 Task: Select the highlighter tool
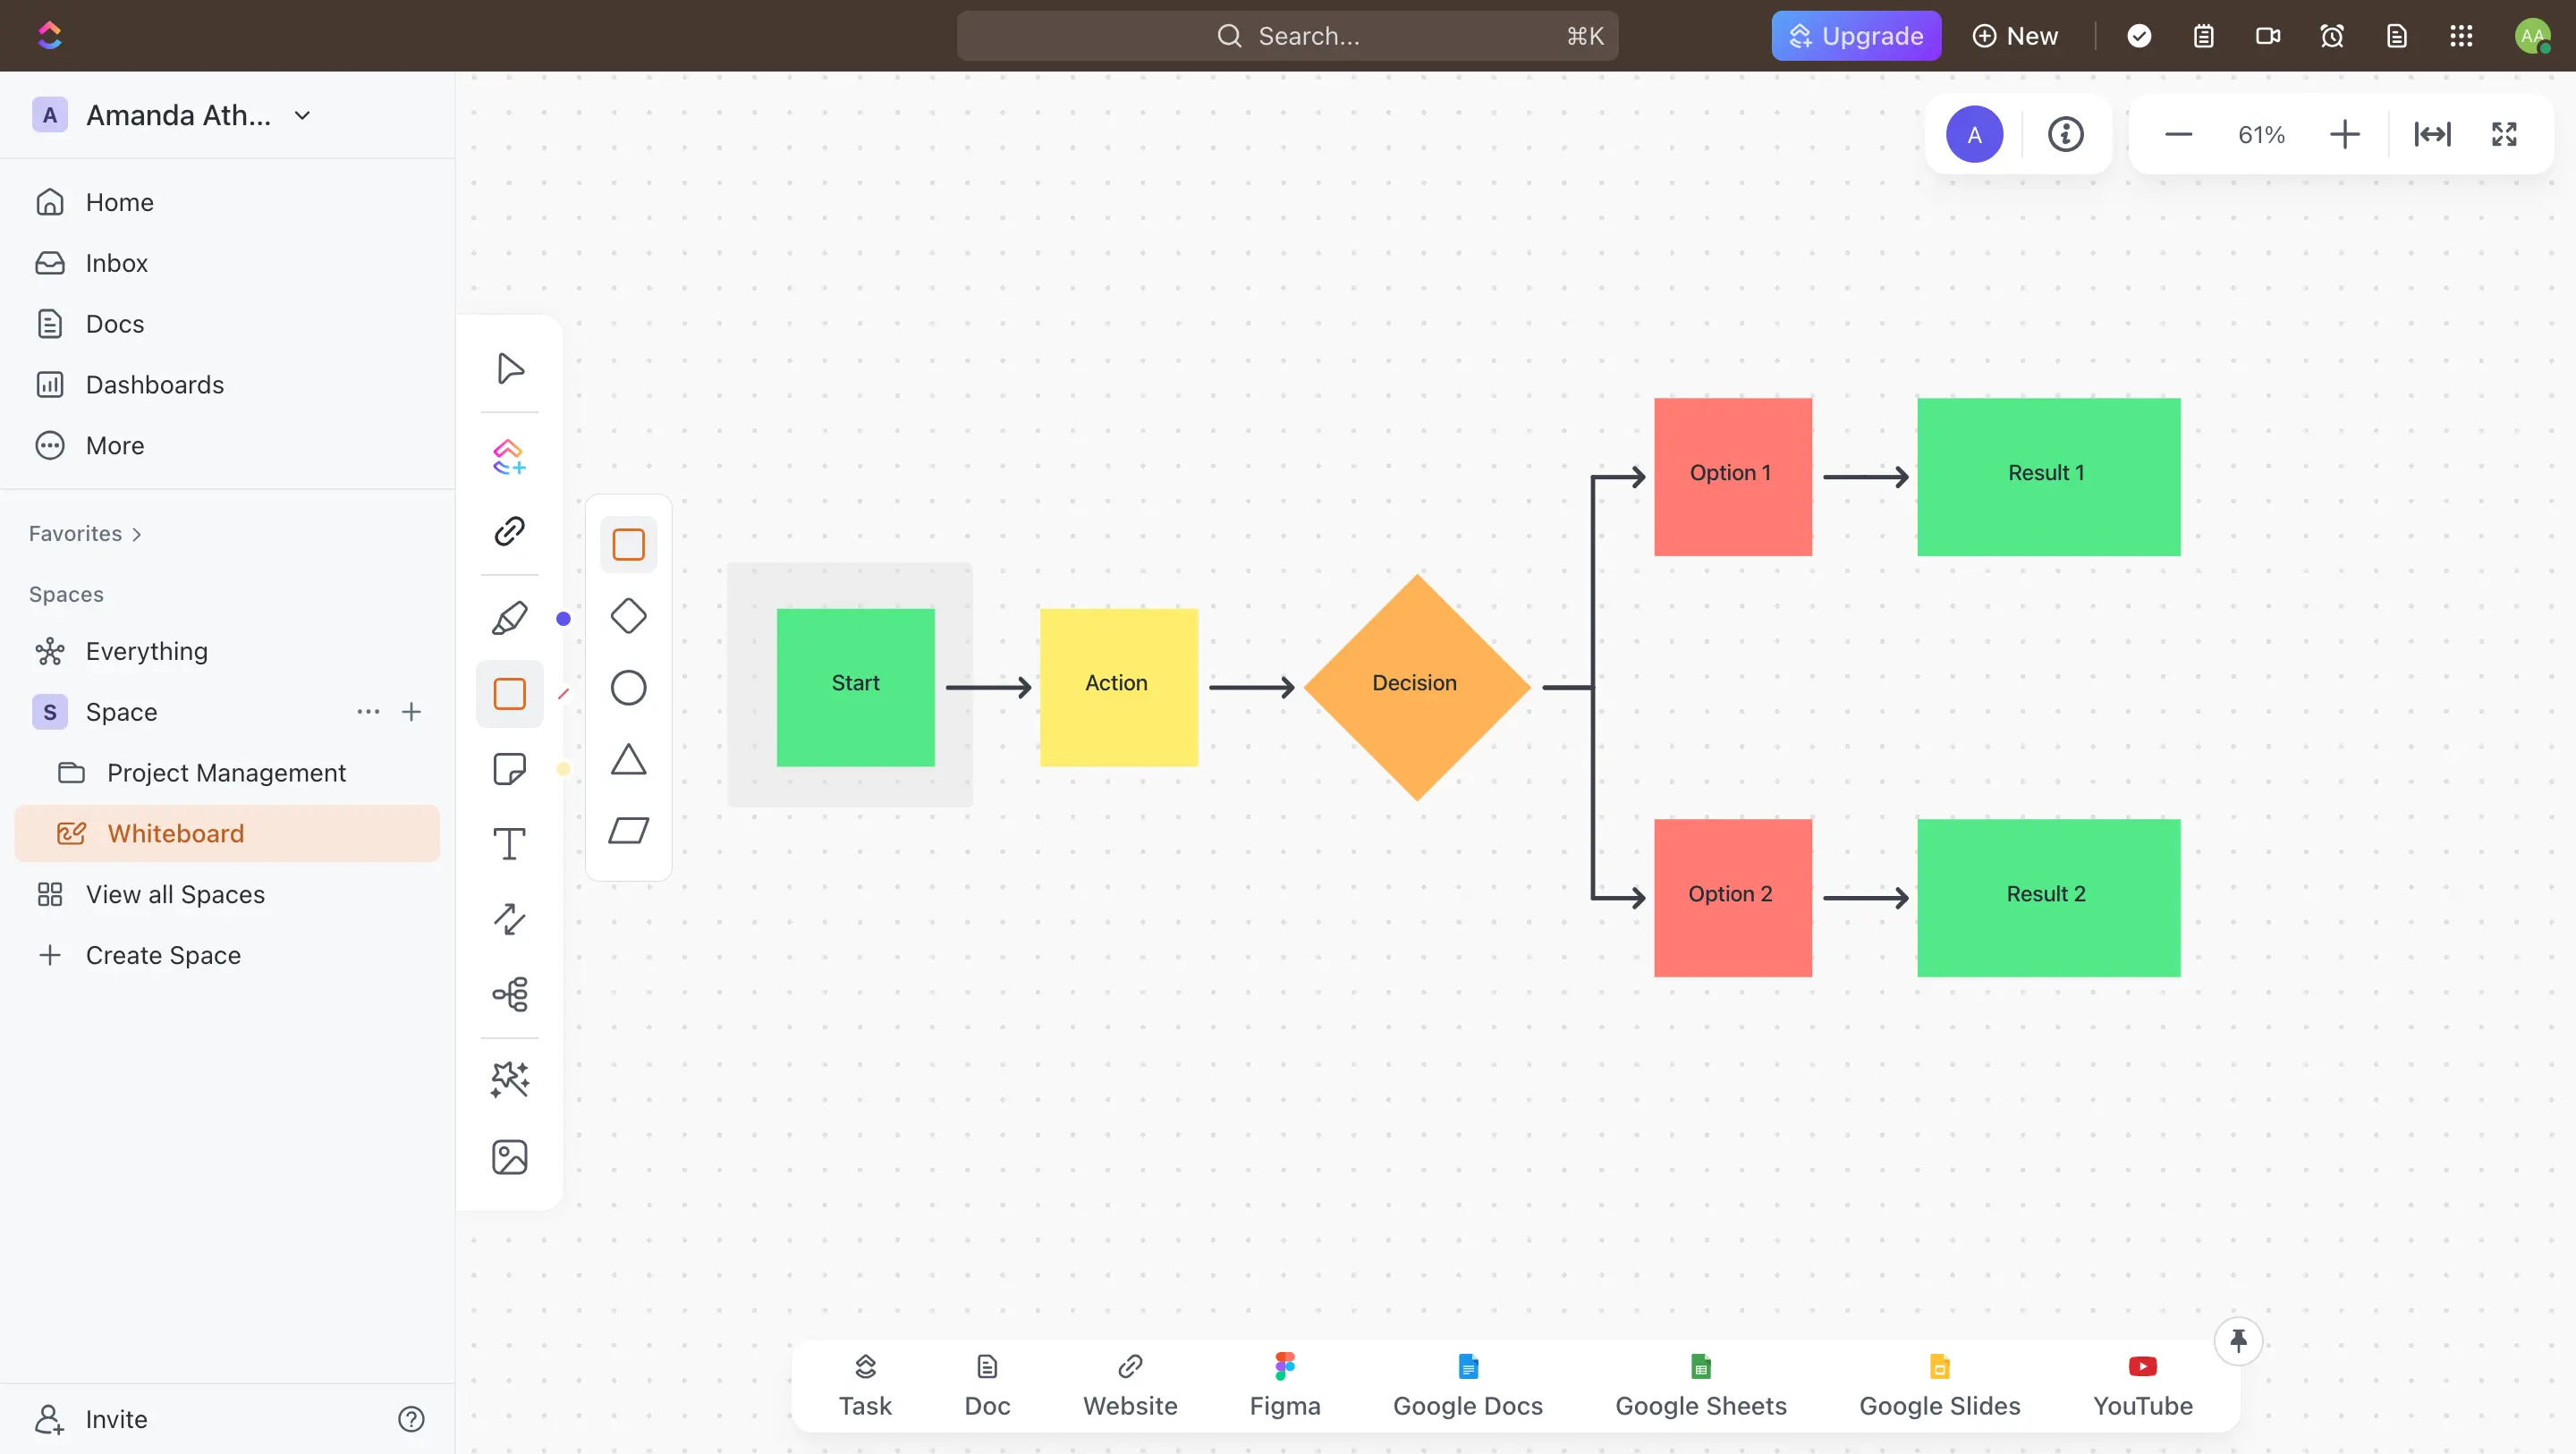tap(510, 617)
